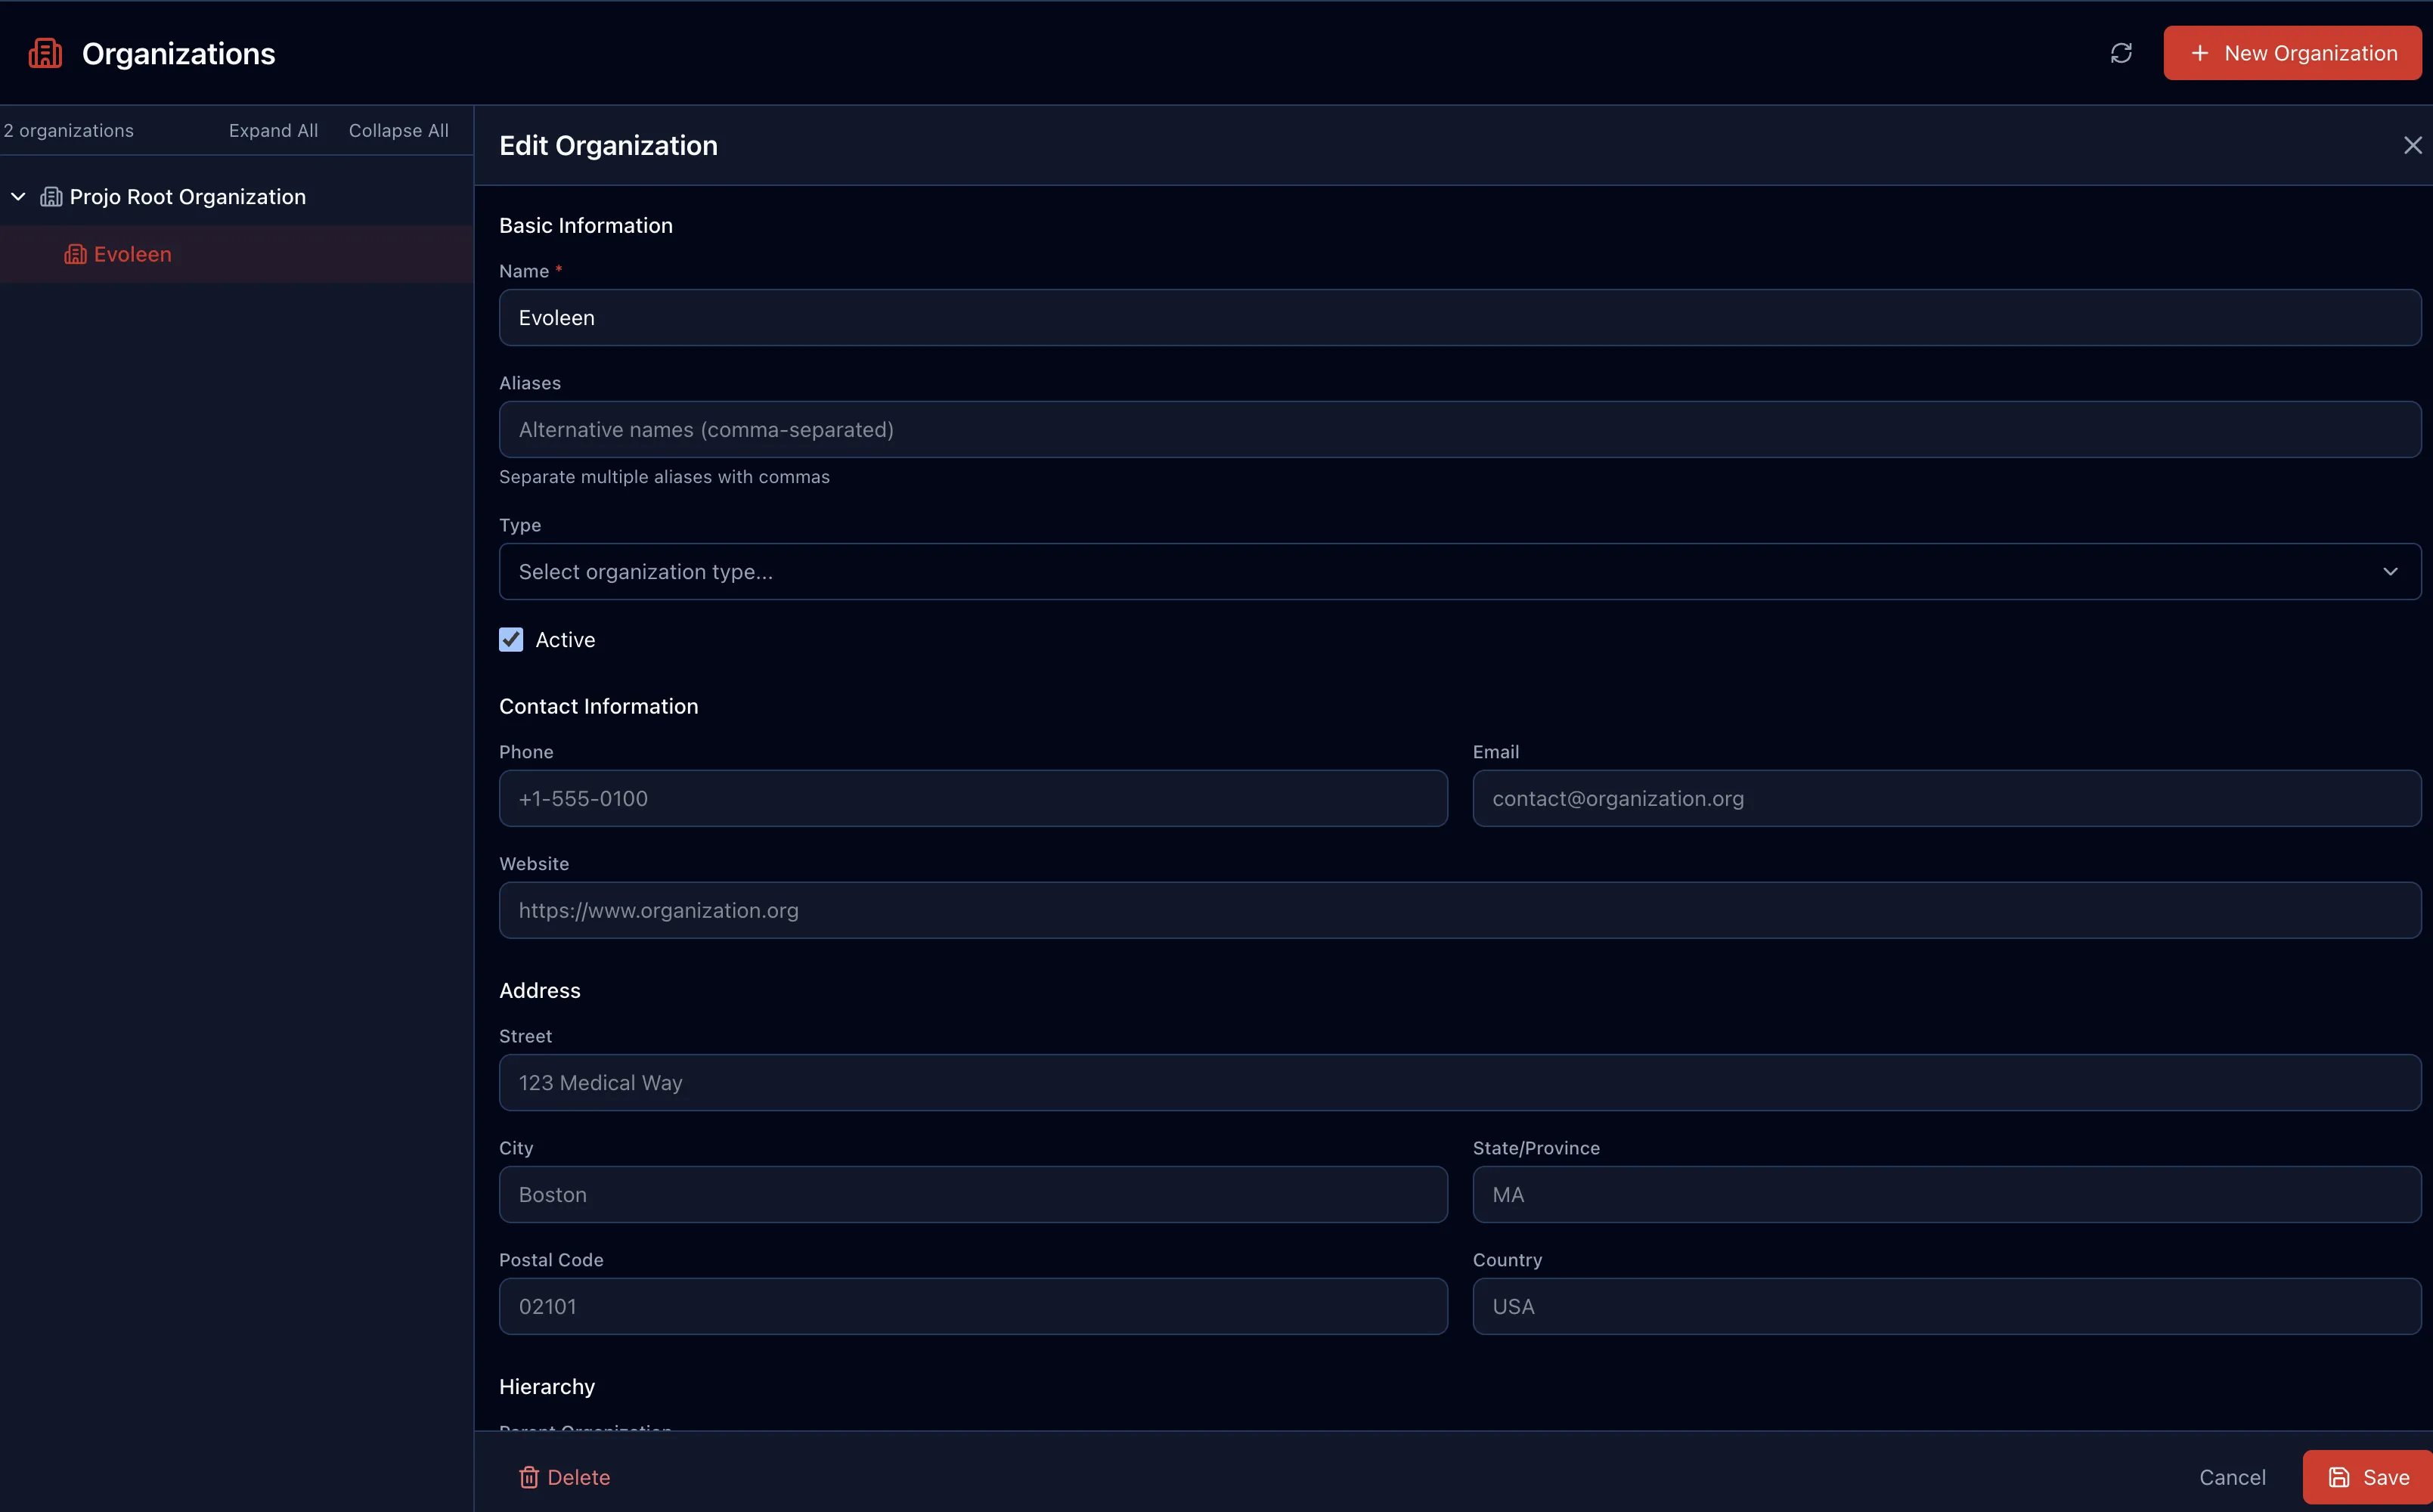
Task: Click the refresh icon in the top bar
Action: 2122,52
